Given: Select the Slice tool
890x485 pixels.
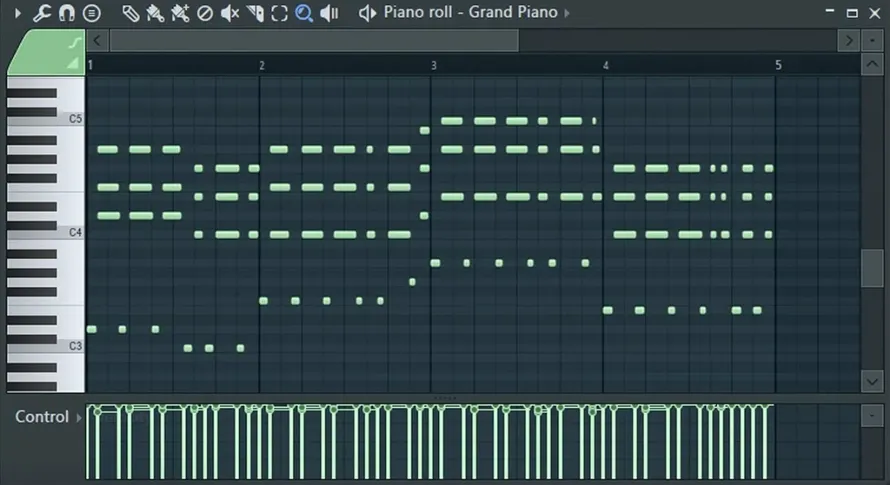Looking at the screenshot, I should coord(255,13).
